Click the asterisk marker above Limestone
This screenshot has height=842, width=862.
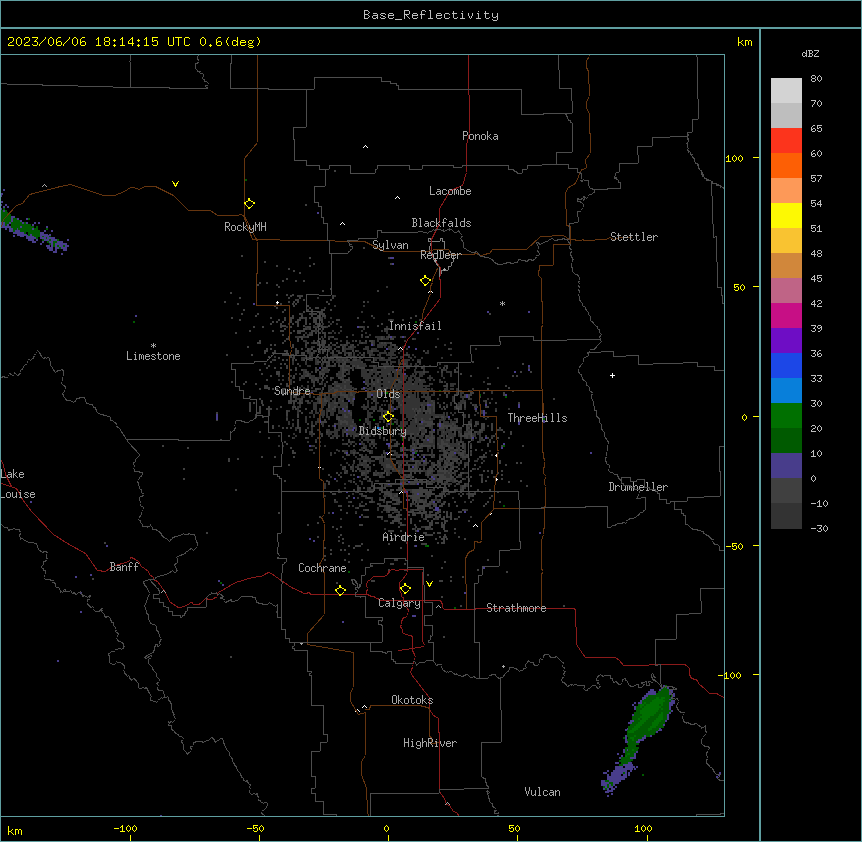pos(153,346)
